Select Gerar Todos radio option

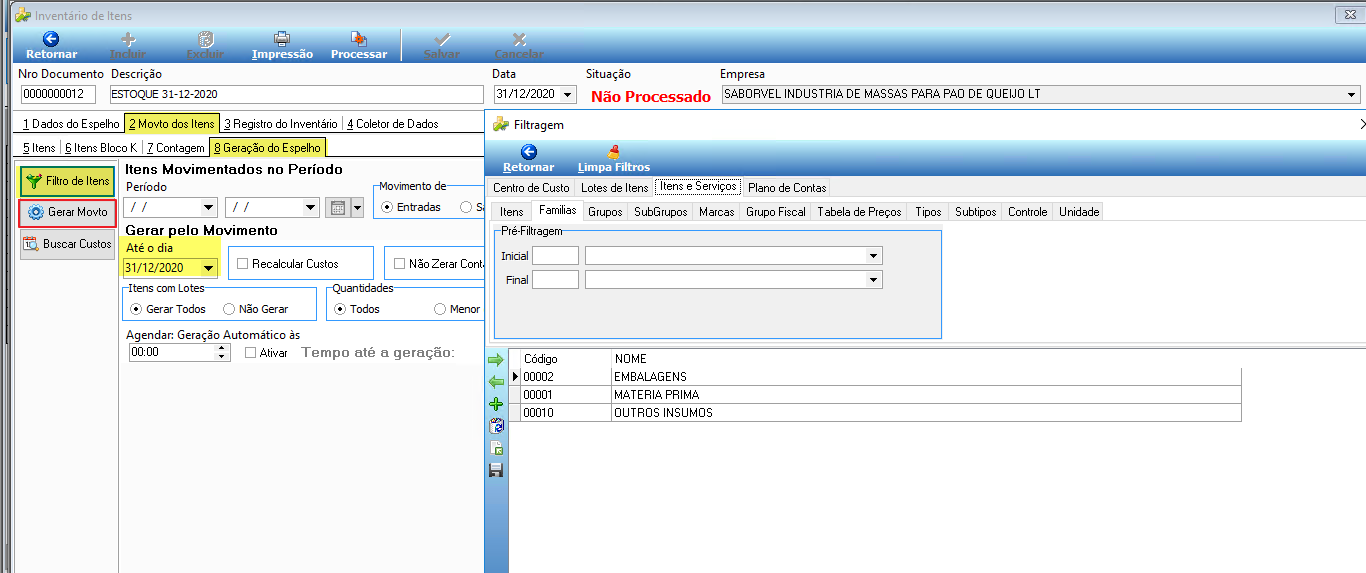(136, 309)
